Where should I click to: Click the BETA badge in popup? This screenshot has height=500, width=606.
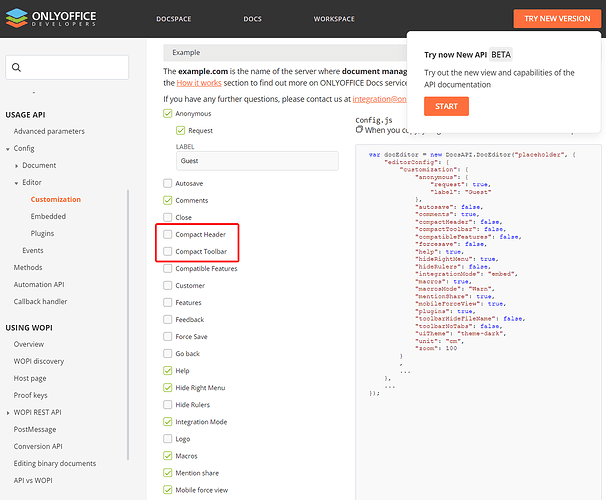coord(501,54)
